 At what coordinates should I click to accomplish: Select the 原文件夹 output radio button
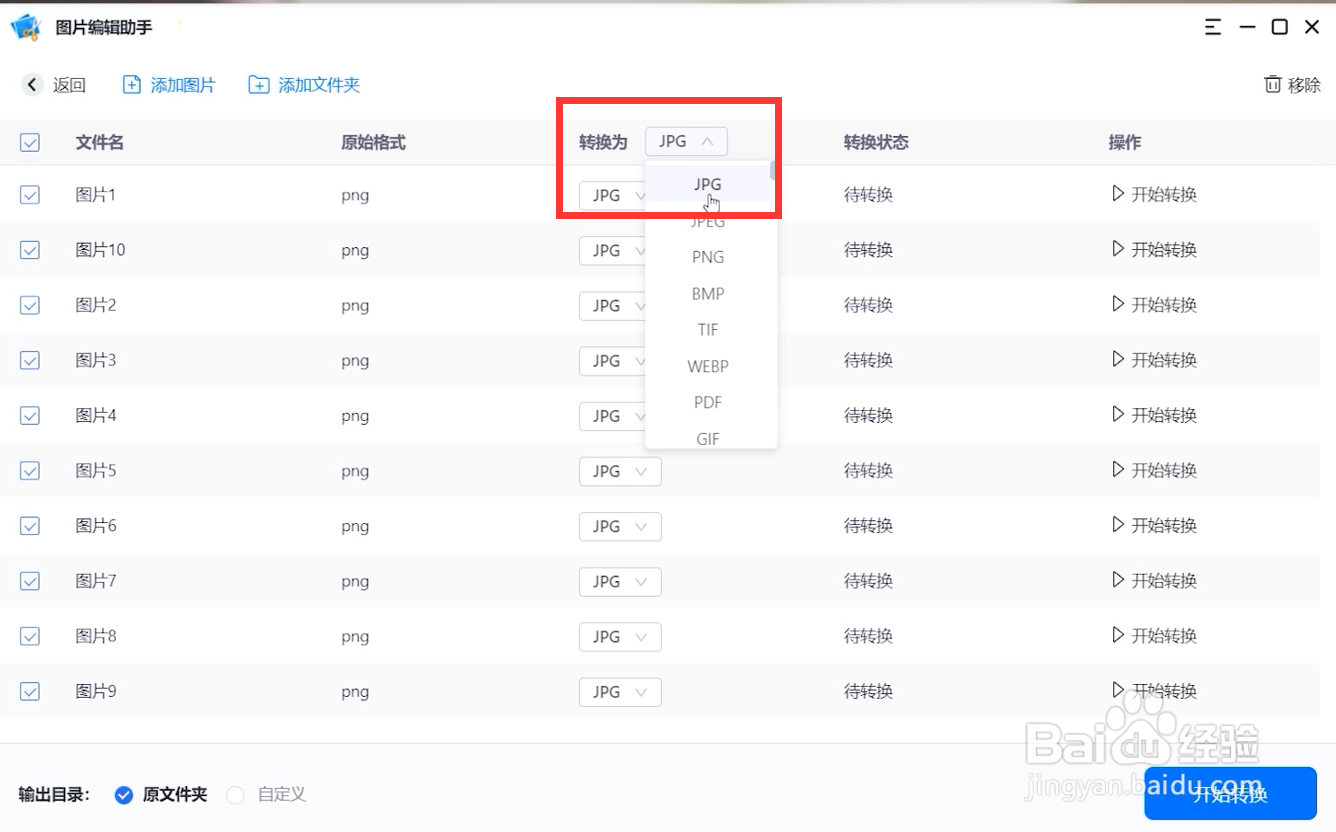tap(124, 795)
